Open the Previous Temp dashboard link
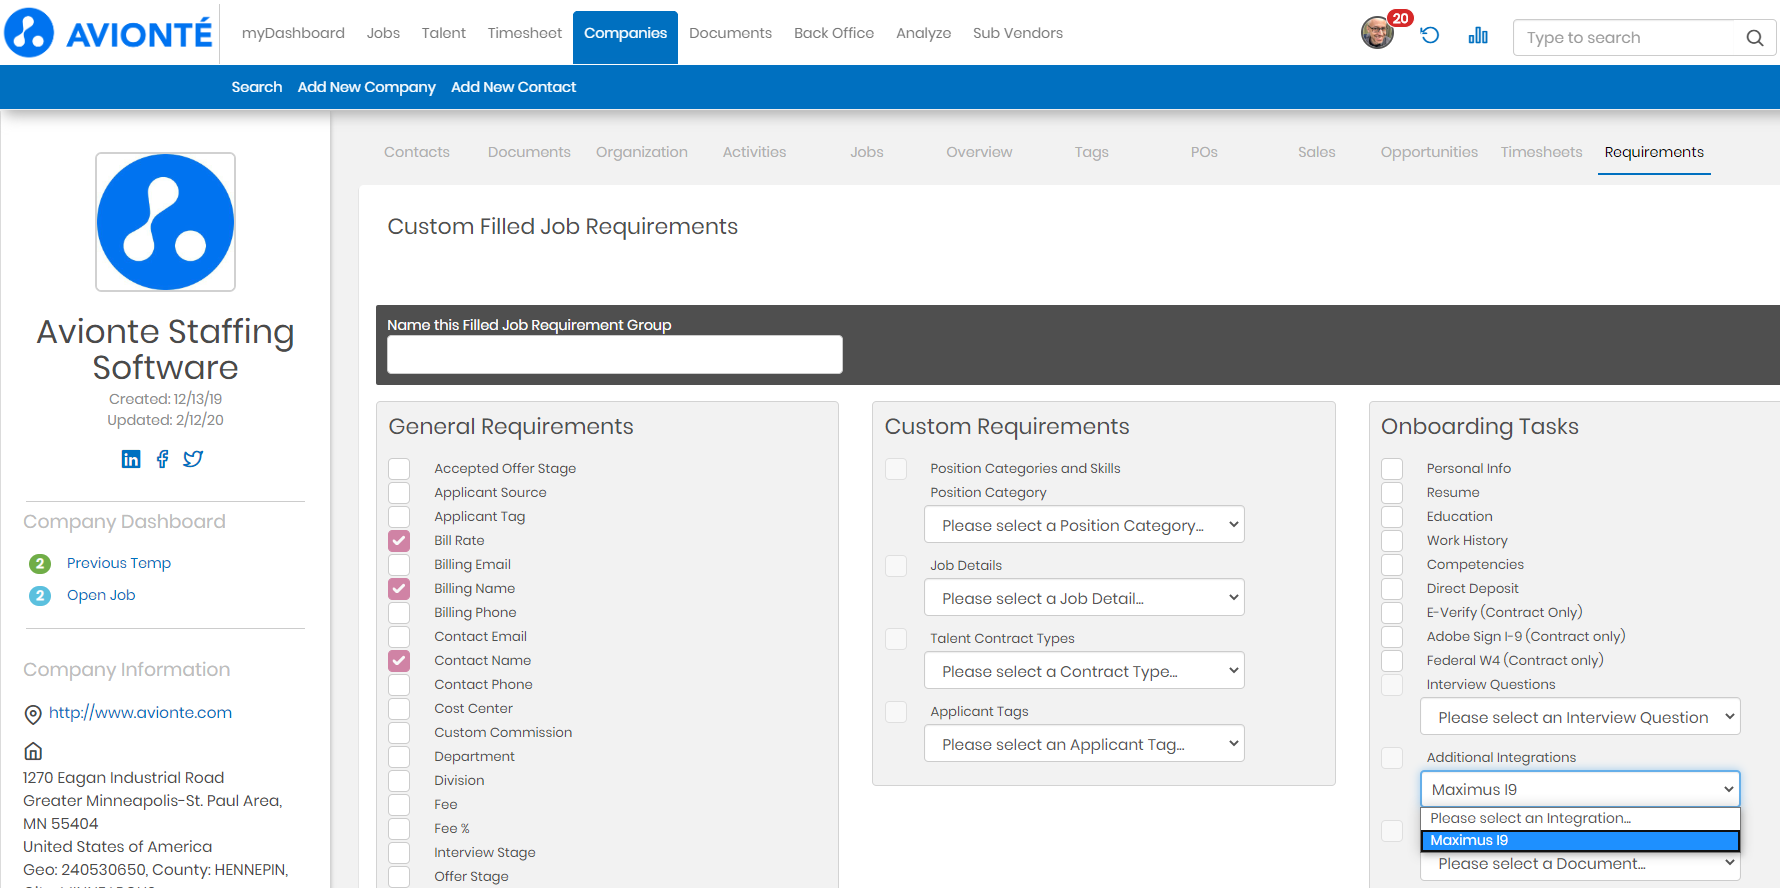The height and width of the screenshot is (888, 1780). point(119,563)
